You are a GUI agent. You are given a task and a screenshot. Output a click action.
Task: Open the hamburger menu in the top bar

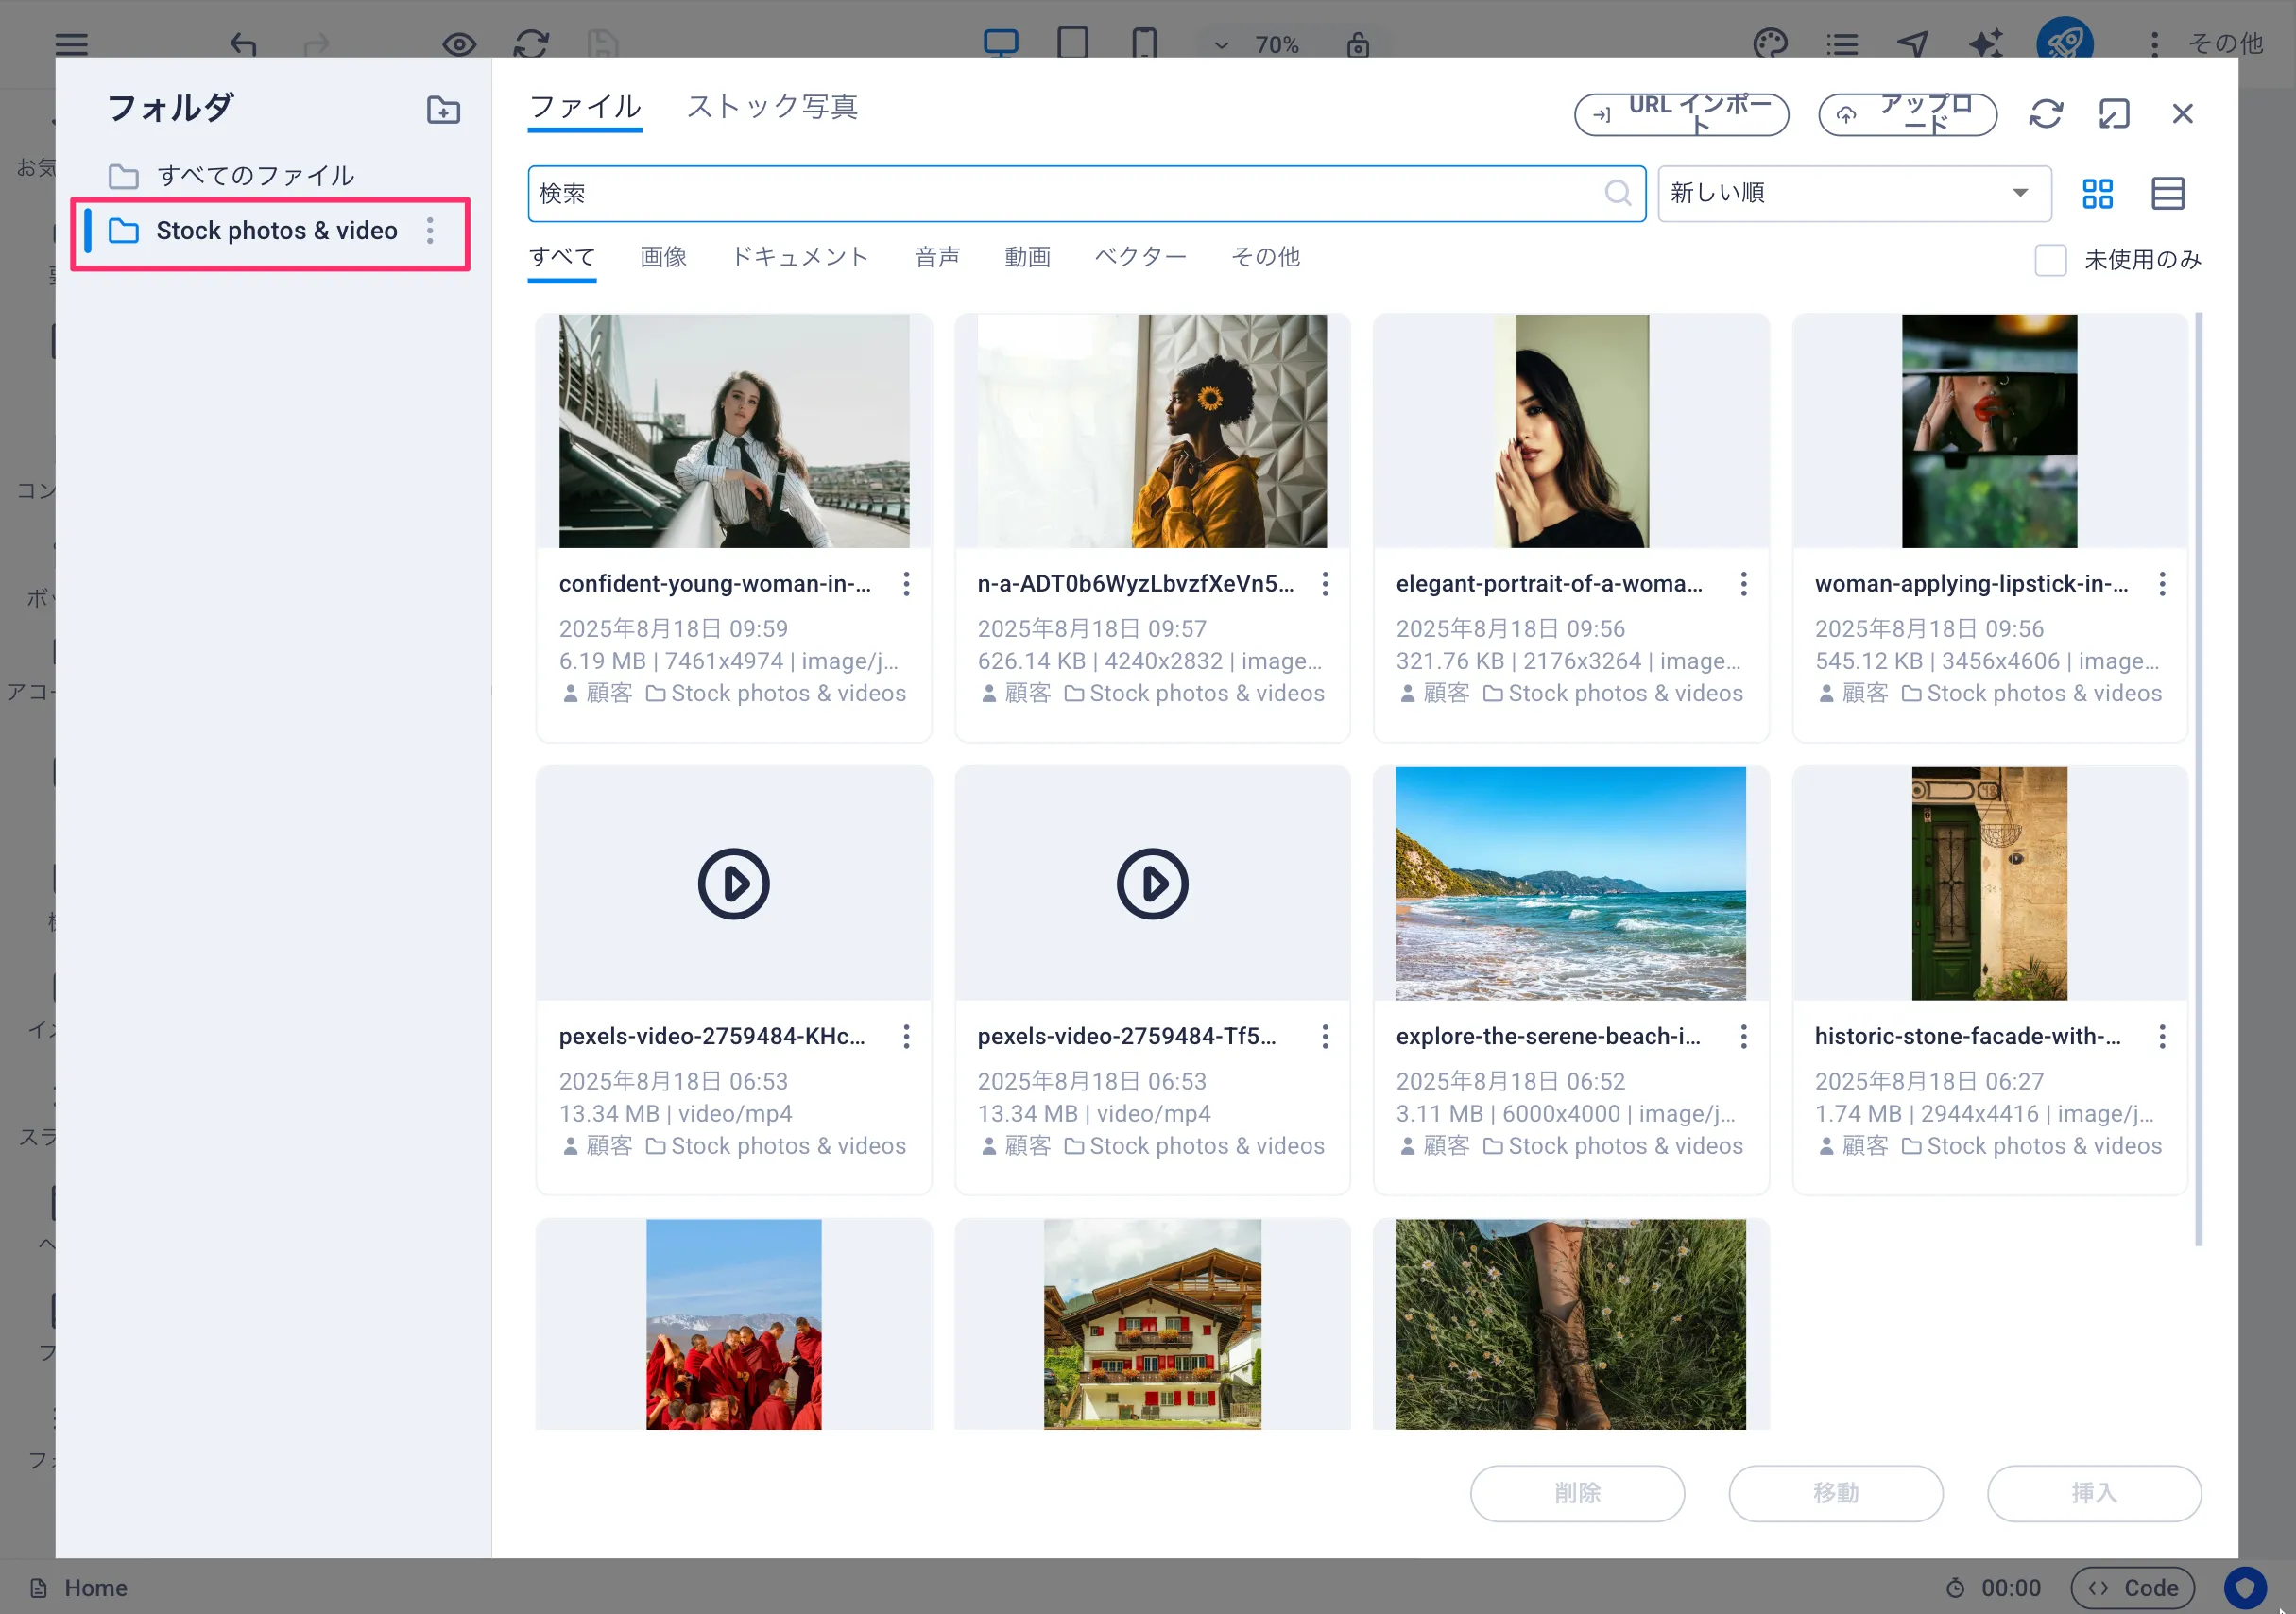[x=71, y=44]
